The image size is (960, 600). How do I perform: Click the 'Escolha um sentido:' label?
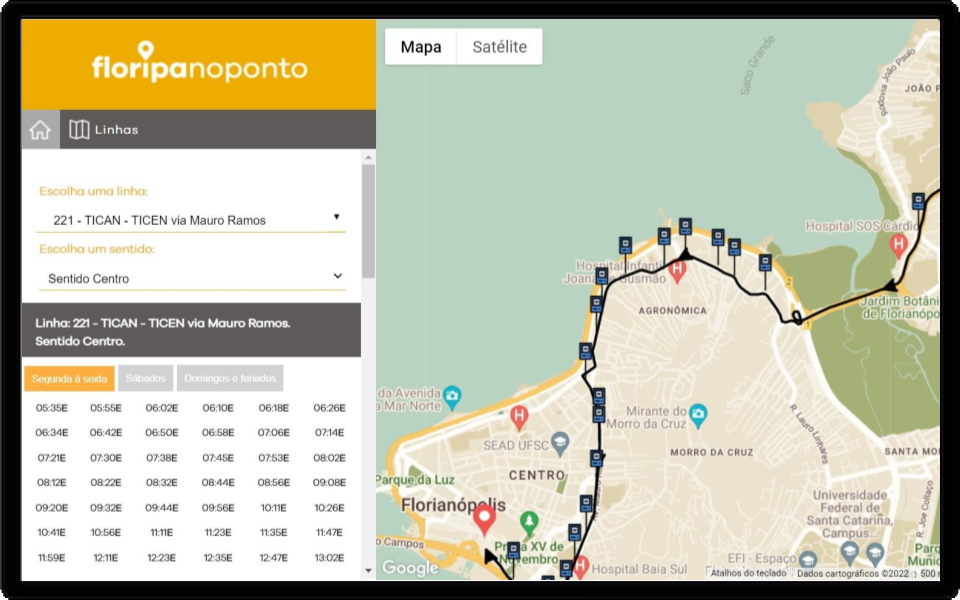[x=97, y=249]
